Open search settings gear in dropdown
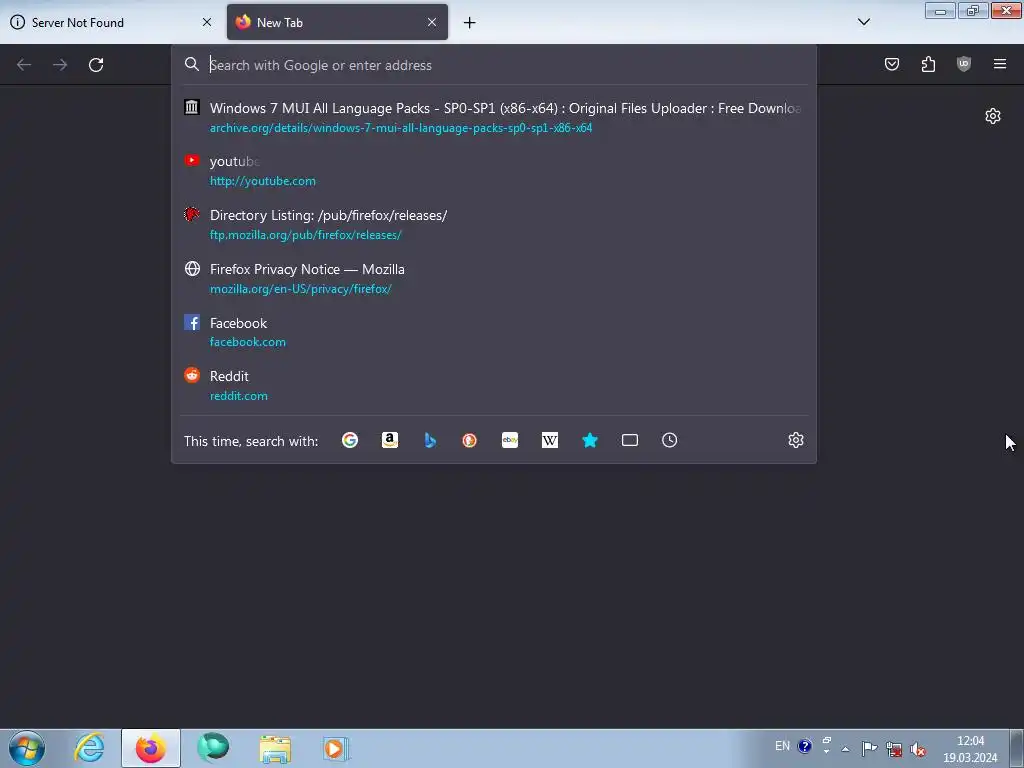The height and width of the screenshot is (768, 1024). coord(795,440)
